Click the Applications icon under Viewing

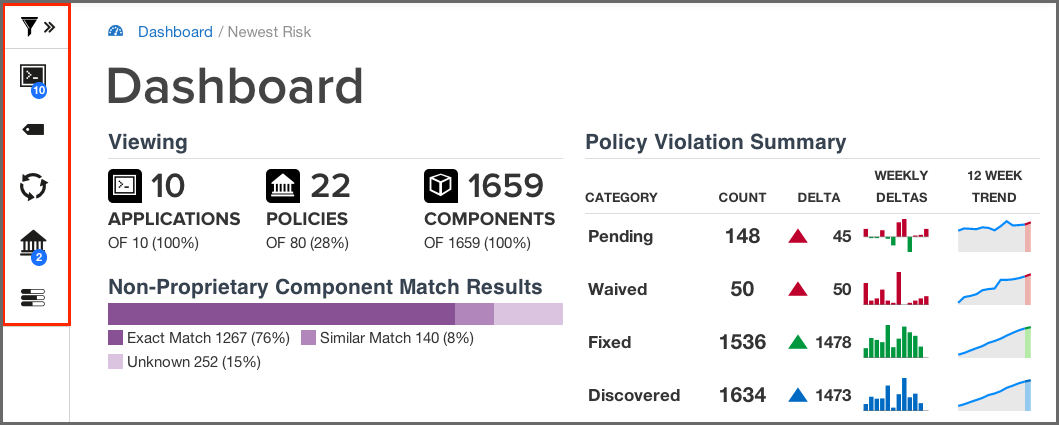click(125, 186)
